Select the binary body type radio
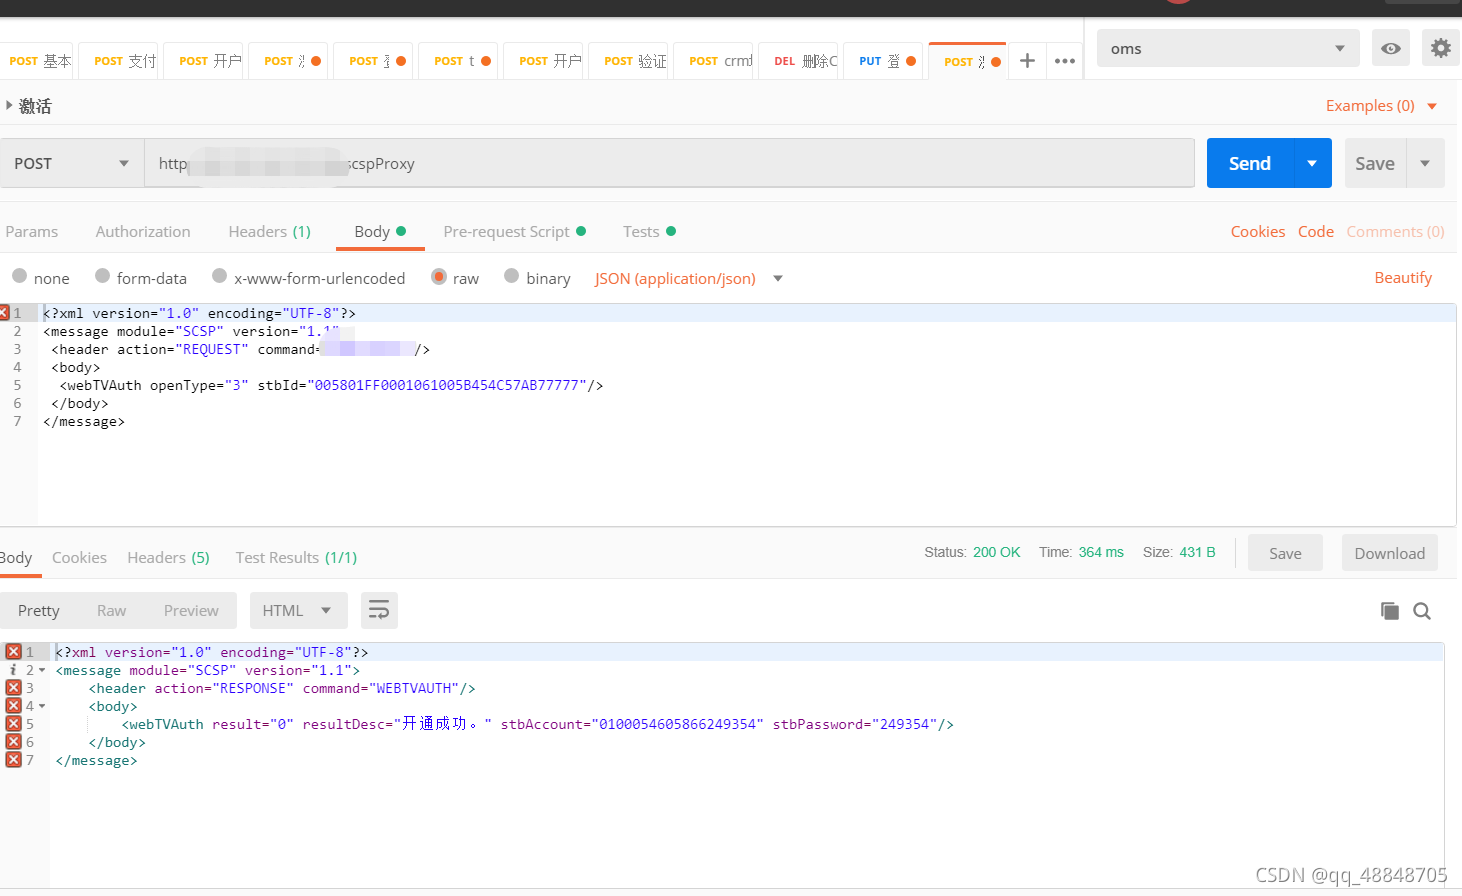 click(511, 276)
